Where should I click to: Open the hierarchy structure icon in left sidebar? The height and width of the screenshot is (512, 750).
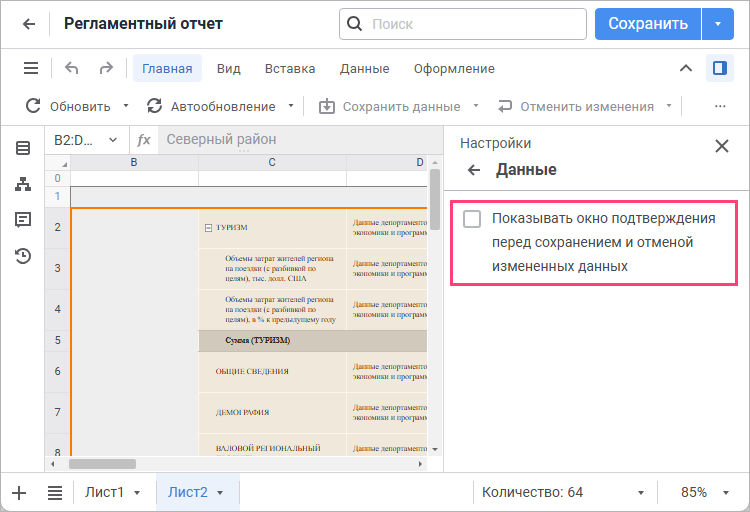click(x=22, y=184)
